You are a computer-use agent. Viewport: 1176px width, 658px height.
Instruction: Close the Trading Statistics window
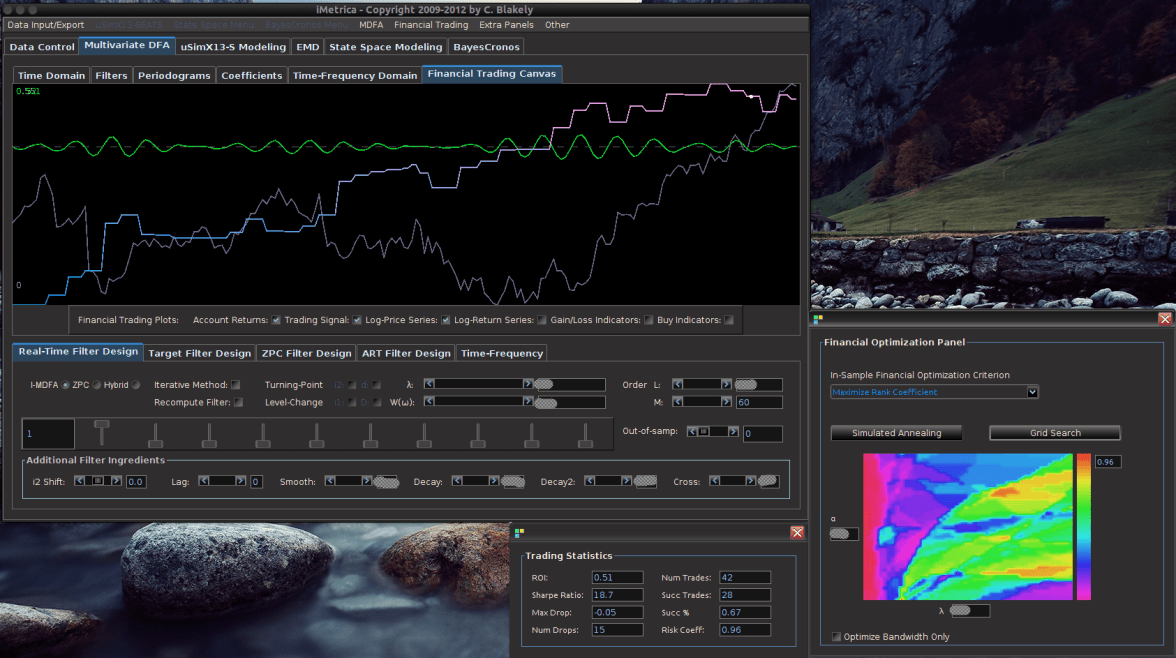(x=797, y=533)
